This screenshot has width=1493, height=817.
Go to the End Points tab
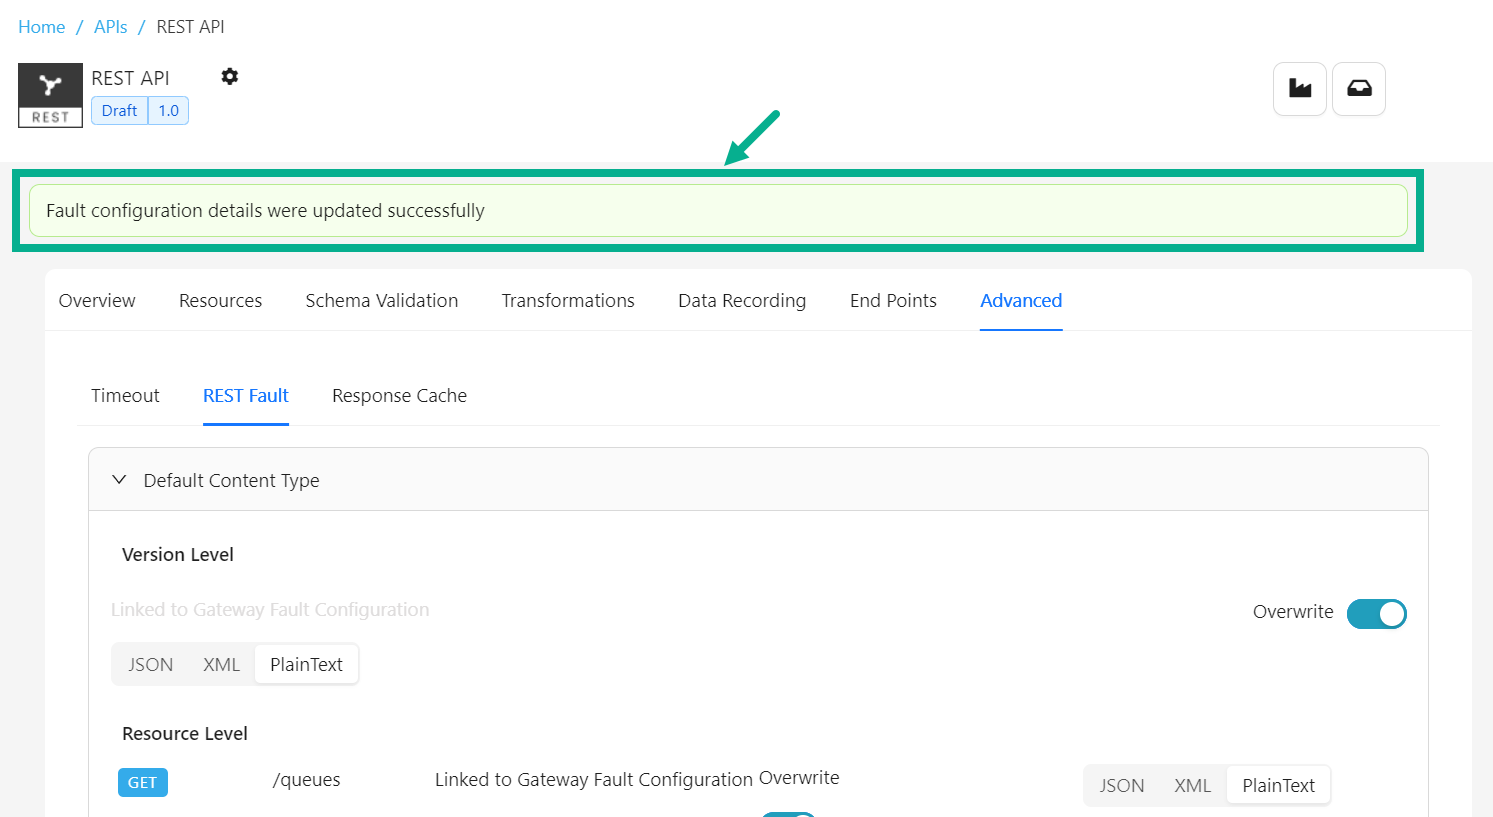(x=893, y=301)
